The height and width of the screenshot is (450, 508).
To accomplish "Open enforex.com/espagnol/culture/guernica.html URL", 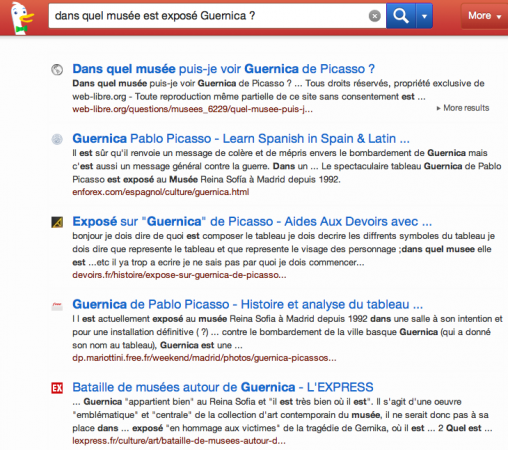I will [161, 192].
